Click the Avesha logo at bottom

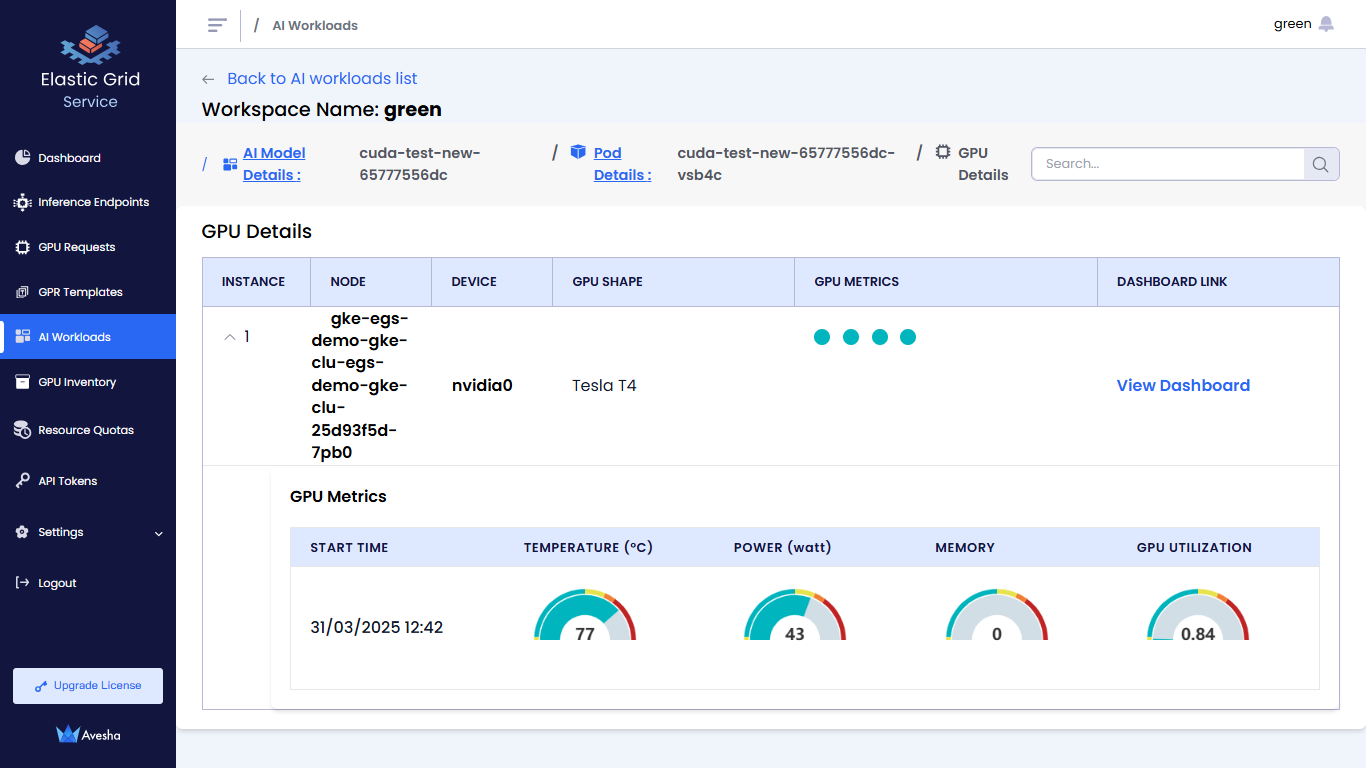click(89, 735)
